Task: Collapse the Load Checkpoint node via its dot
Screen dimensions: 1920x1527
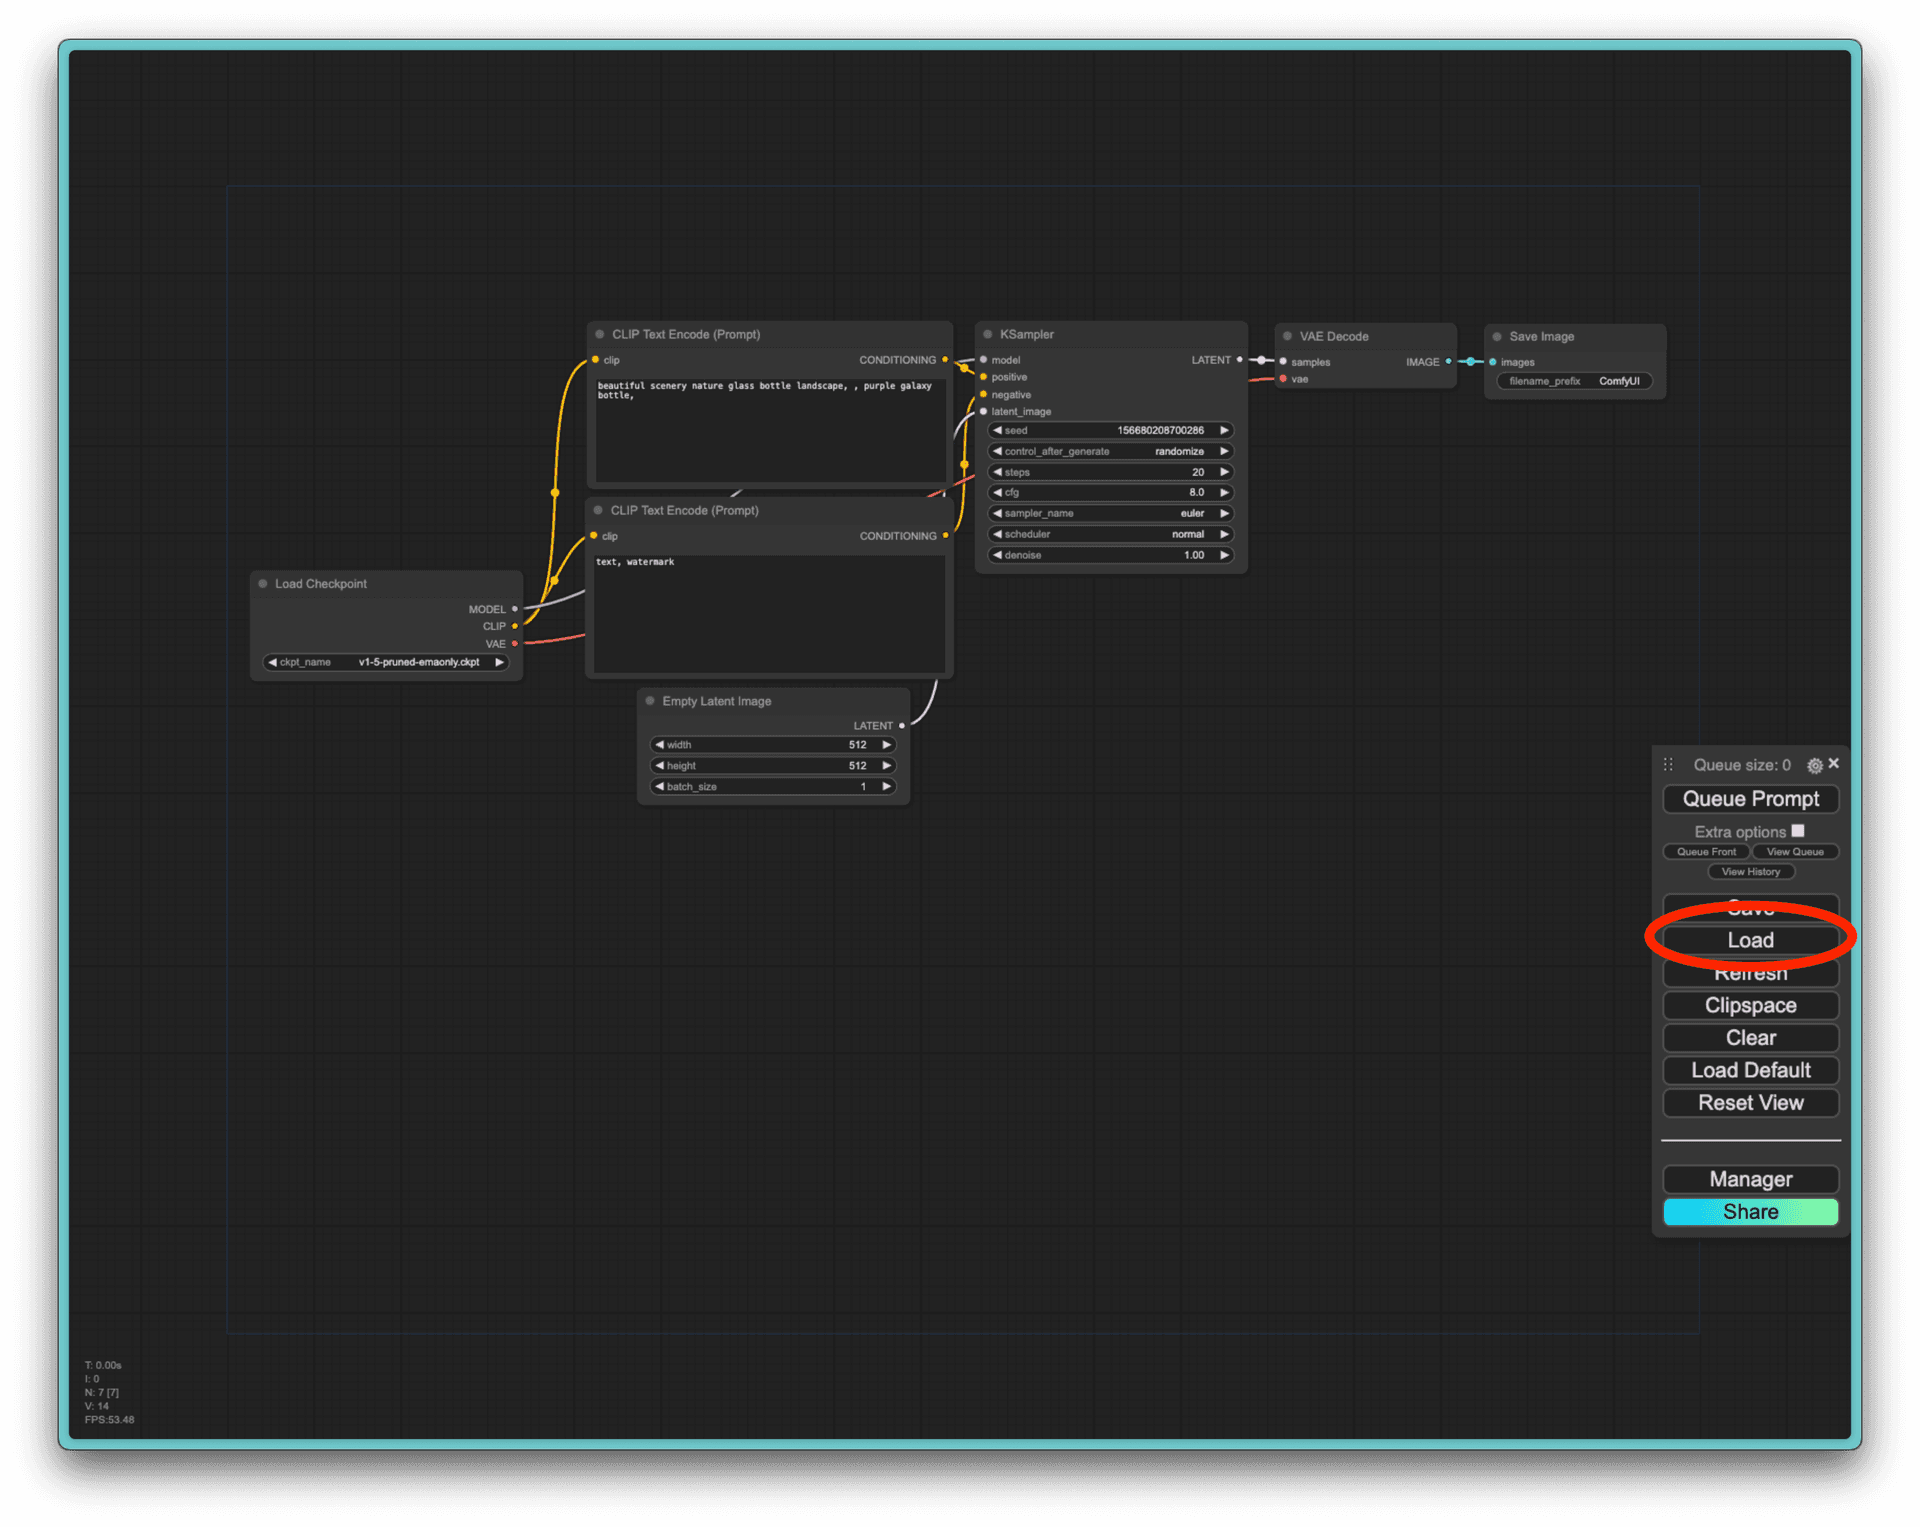Action: click(x=263, y=583)
